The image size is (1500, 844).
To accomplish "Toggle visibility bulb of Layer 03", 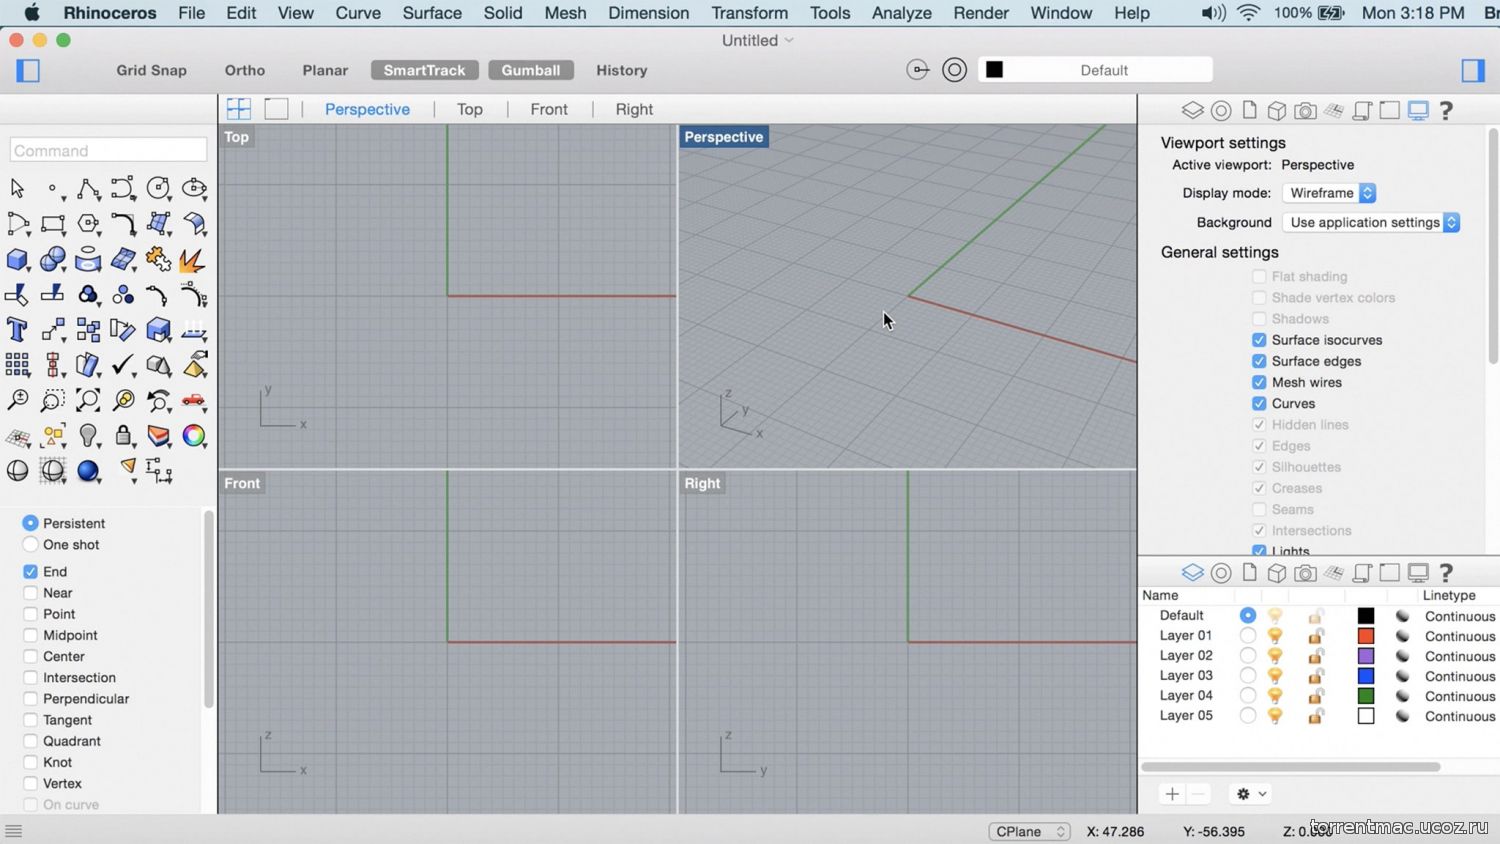I will click(x=1275, y=676).
